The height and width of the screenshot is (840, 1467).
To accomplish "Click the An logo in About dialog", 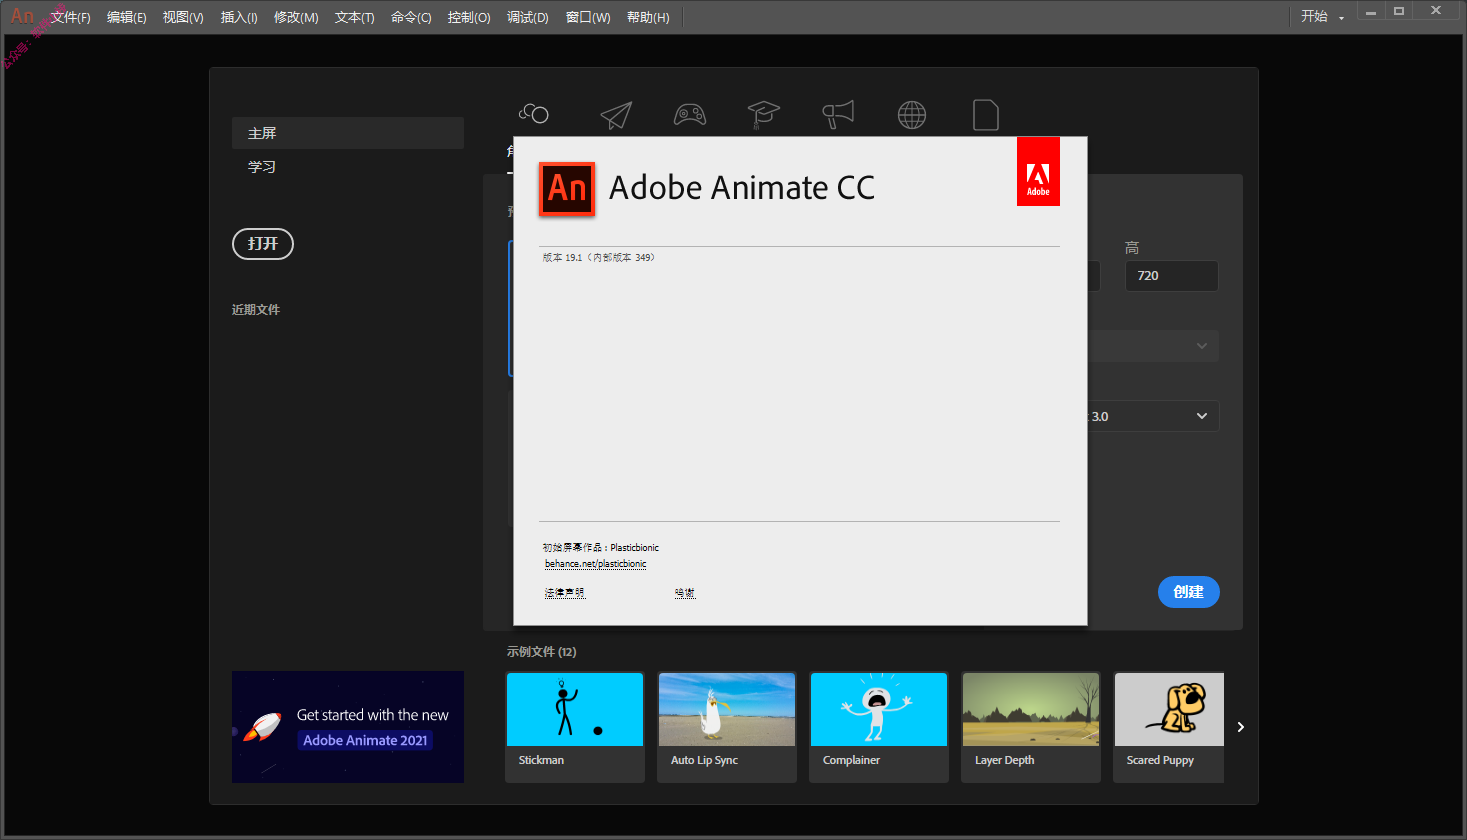I will tap(567, 189).
